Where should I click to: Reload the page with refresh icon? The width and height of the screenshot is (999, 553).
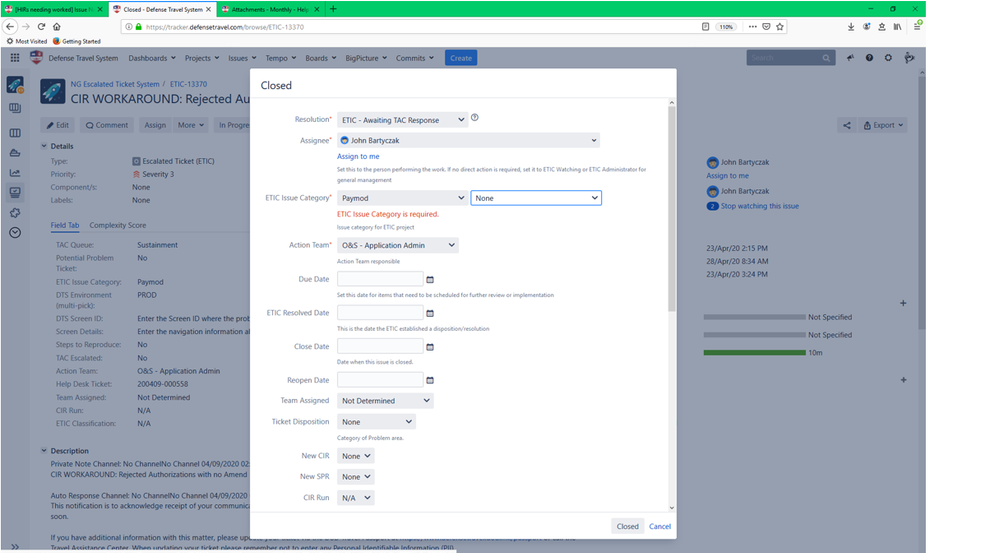[41, 27]
